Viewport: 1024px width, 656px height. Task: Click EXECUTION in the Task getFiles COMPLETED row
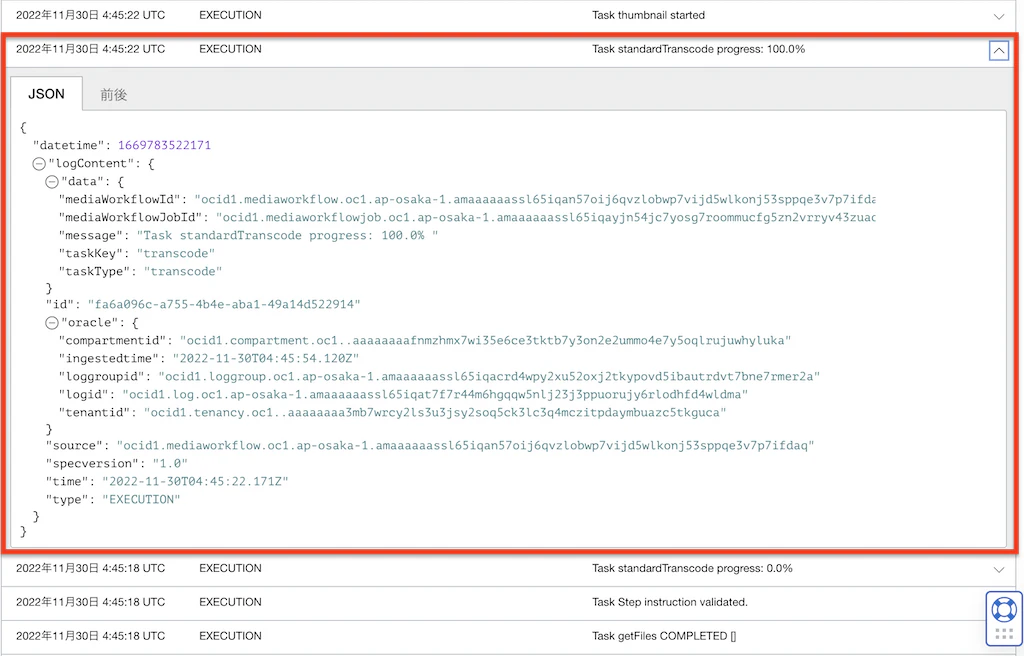pos(231,636)
